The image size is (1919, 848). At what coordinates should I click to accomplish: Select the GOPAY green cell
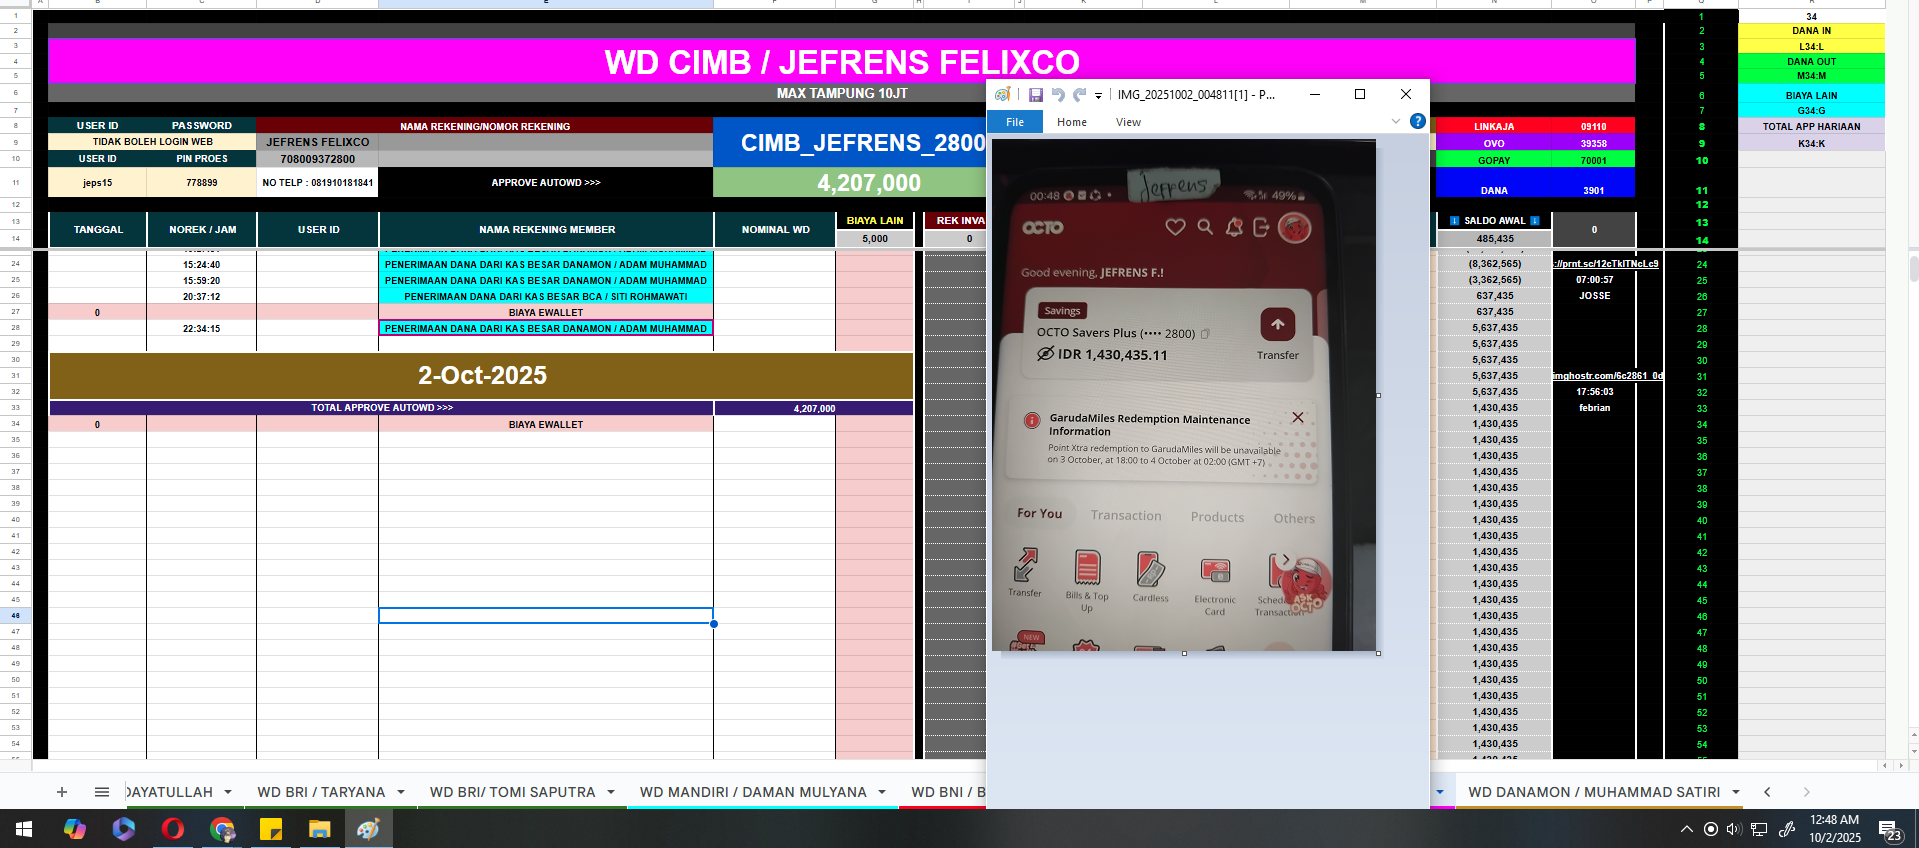1494,160
